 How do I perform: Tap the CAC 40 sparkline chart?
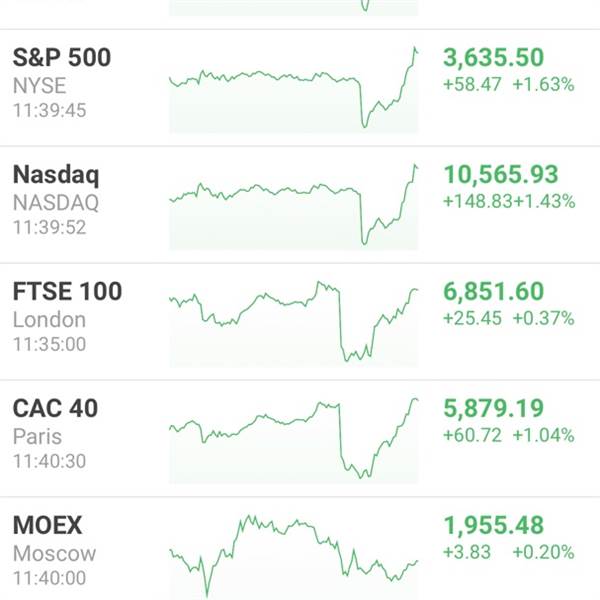[293, 441]
